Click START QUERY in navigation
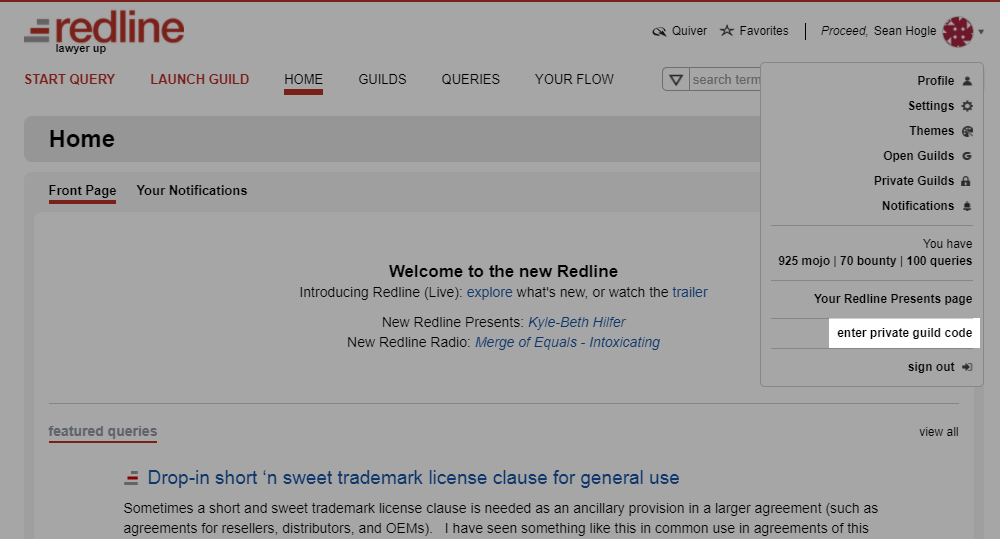Screen dimensions: 1000x539 tap(70, 80)
